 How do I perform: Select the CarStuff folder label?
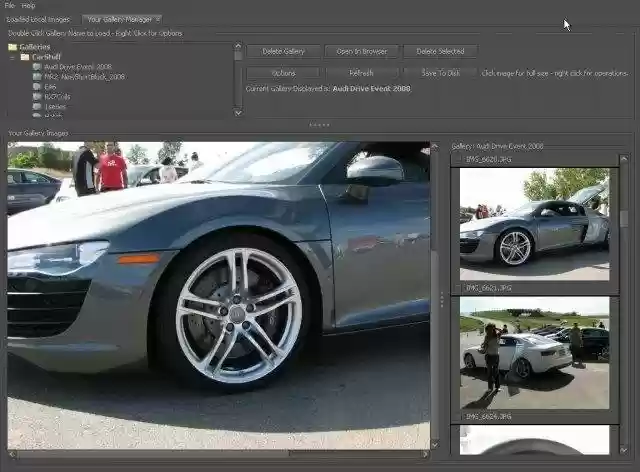pos(46,57)
